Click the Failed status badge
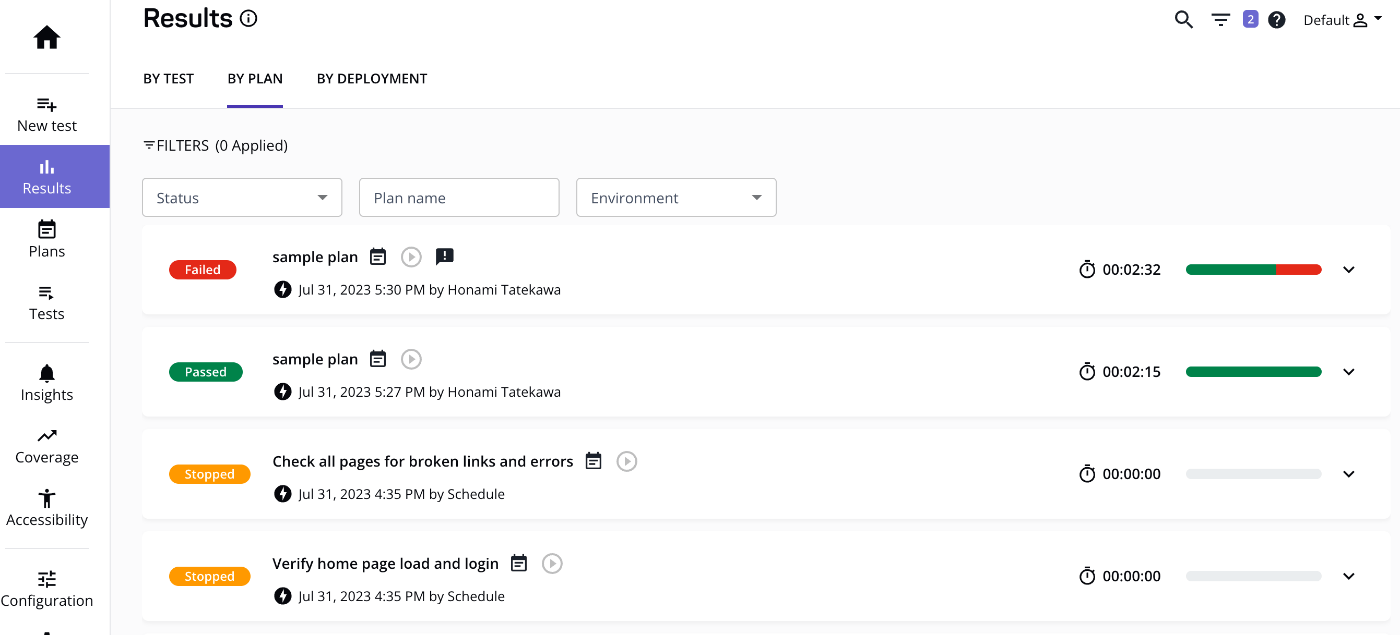The width and height of the screenshot is (1400, 635). (x=203, y=270)
